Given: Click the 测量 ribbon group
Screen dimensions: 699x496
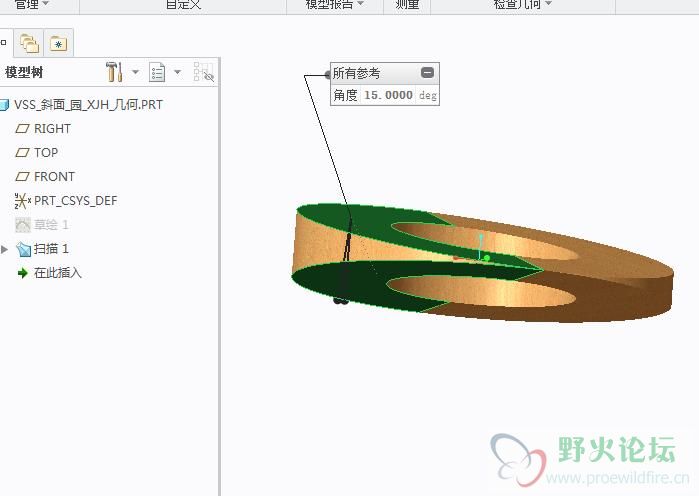Looking at the screenshot, I should 407,4.
